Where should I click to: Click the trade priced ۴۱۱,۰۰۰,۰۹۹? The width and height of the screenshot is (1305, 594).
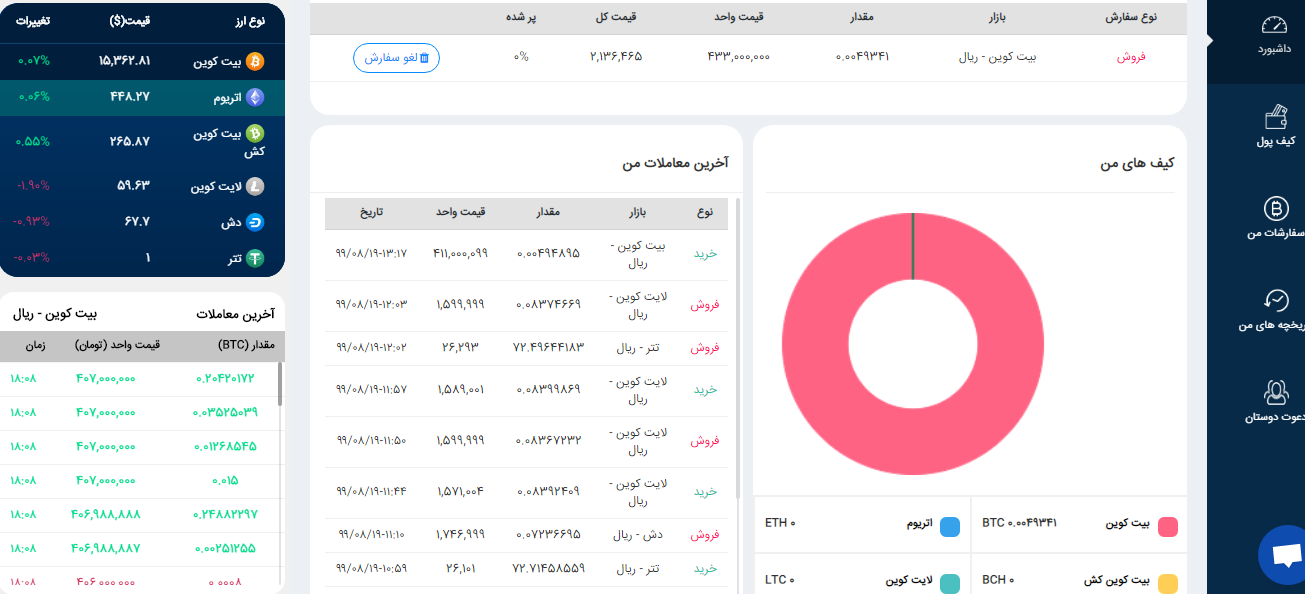(x=461, y=253)
